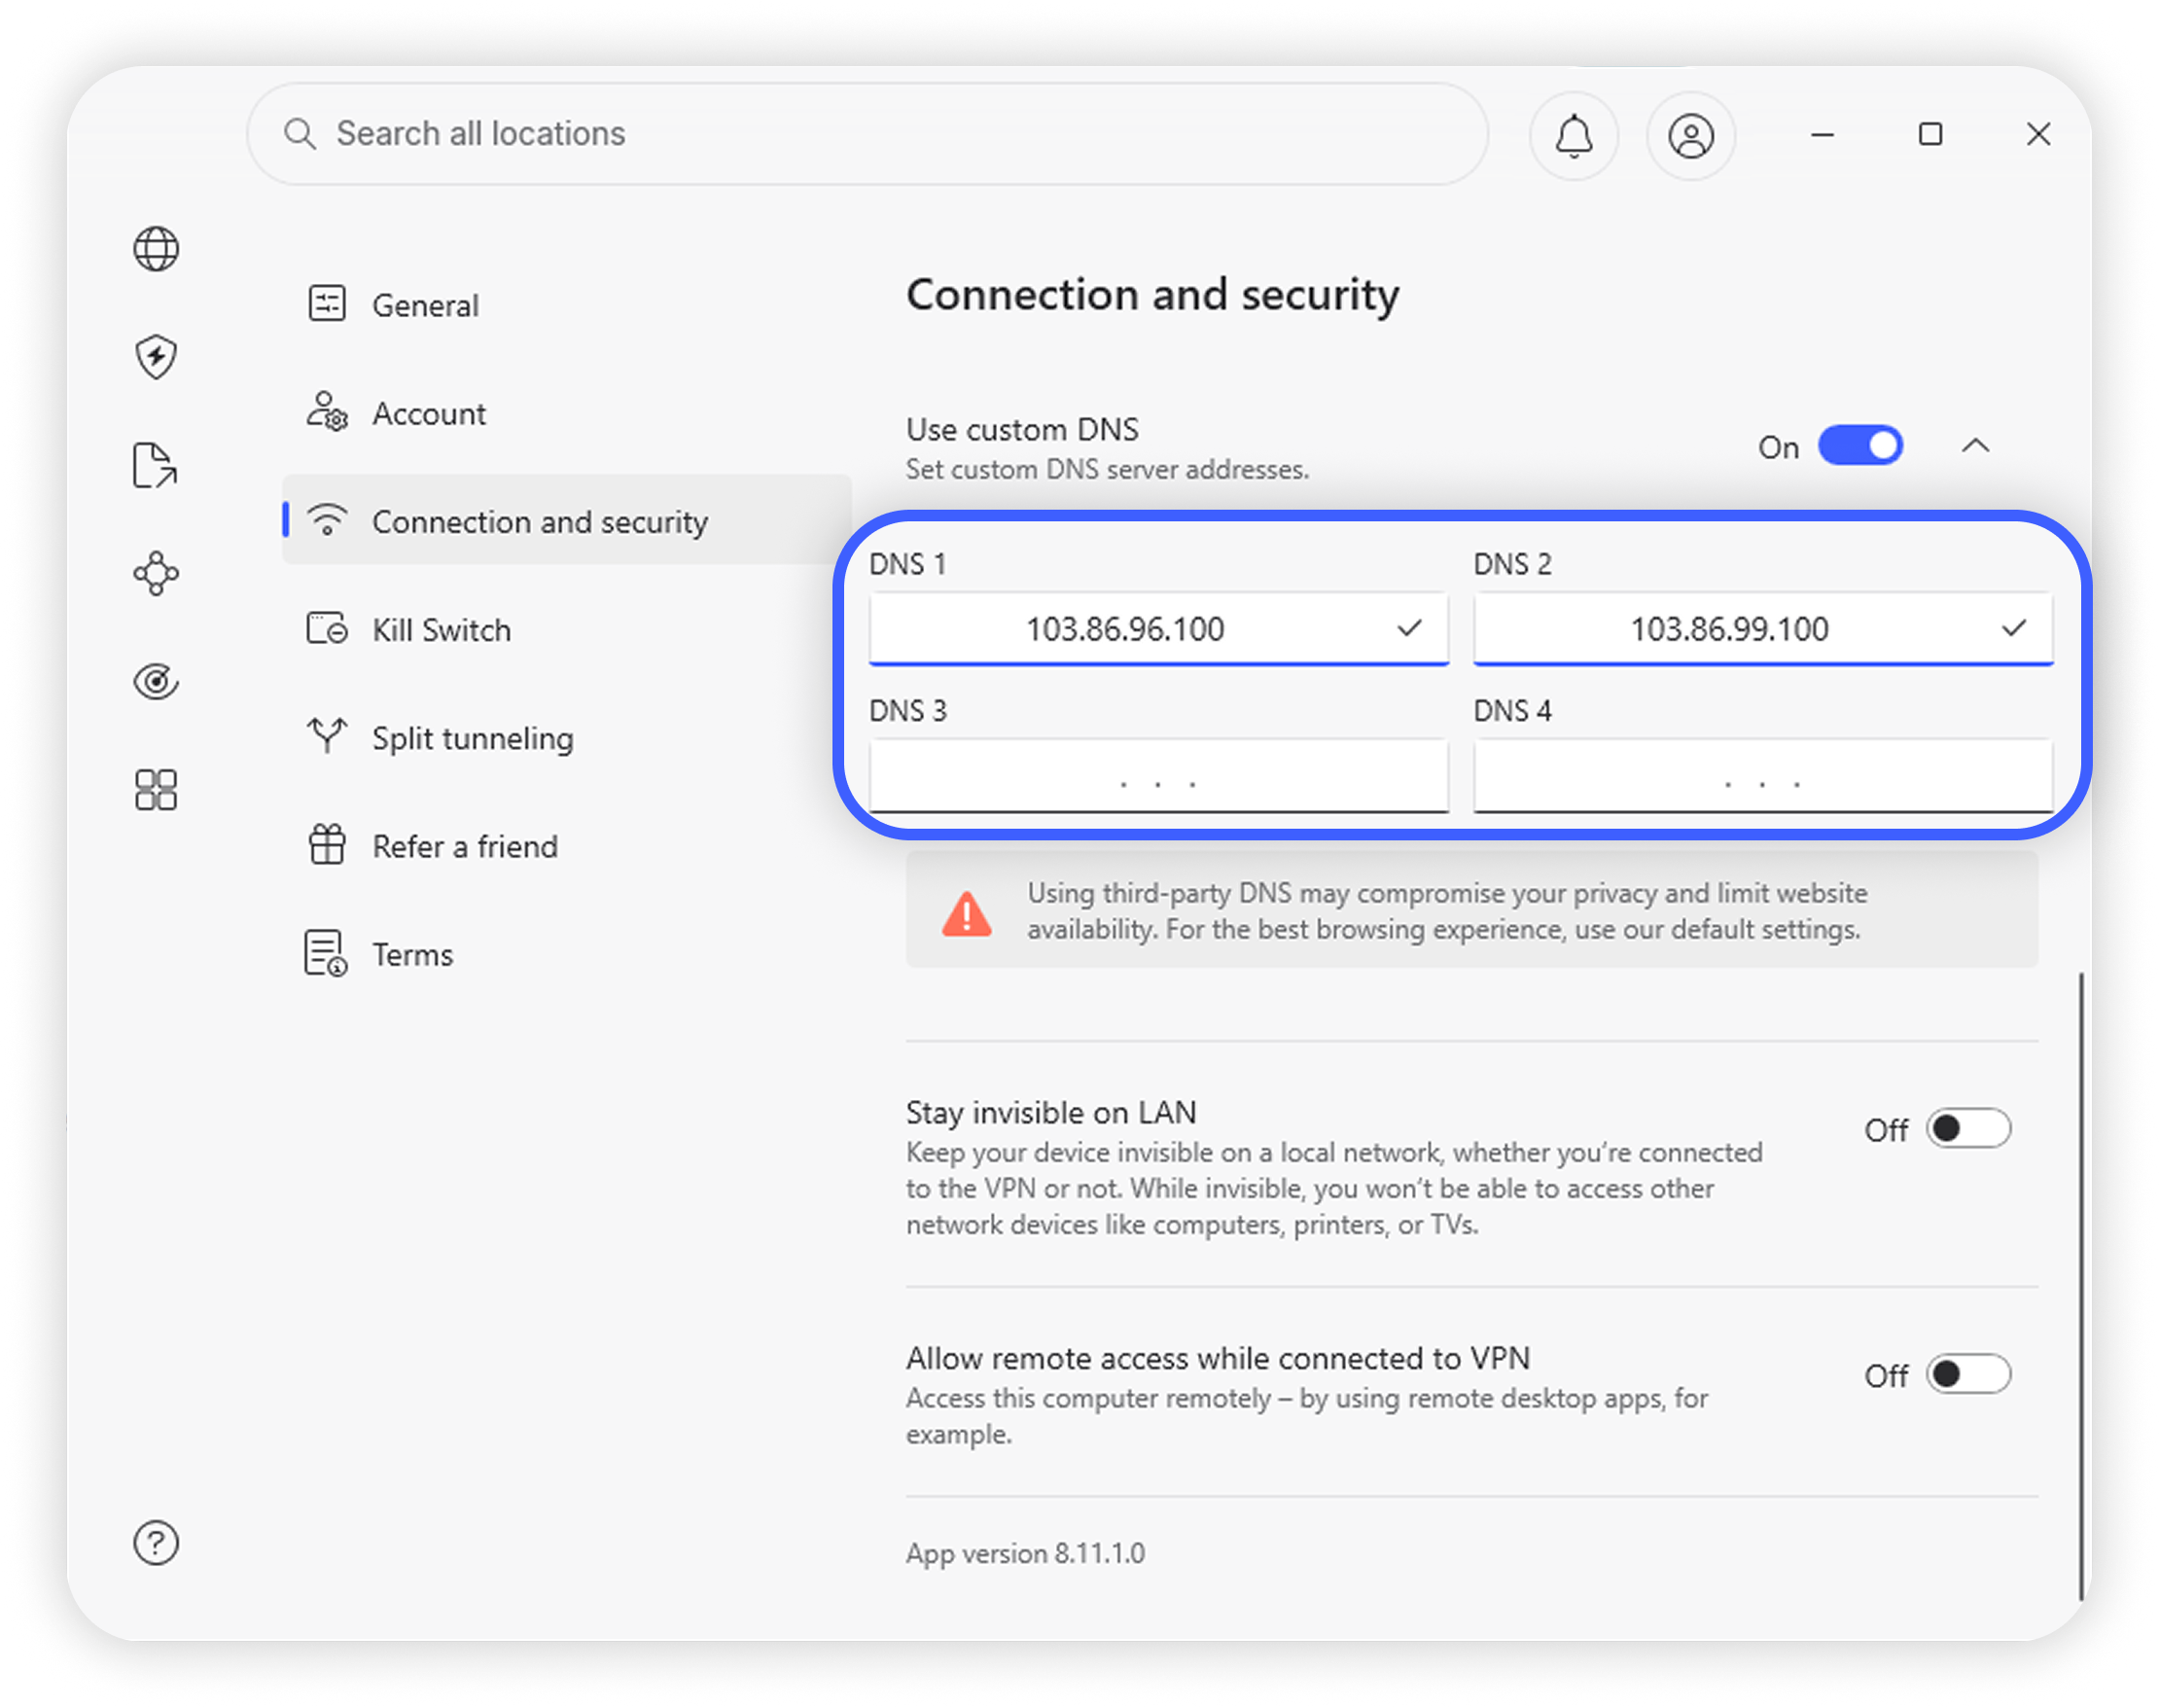This screenshot has width=2159, height=1708.
Task: Open the Terms page
Action: [566, 953]
